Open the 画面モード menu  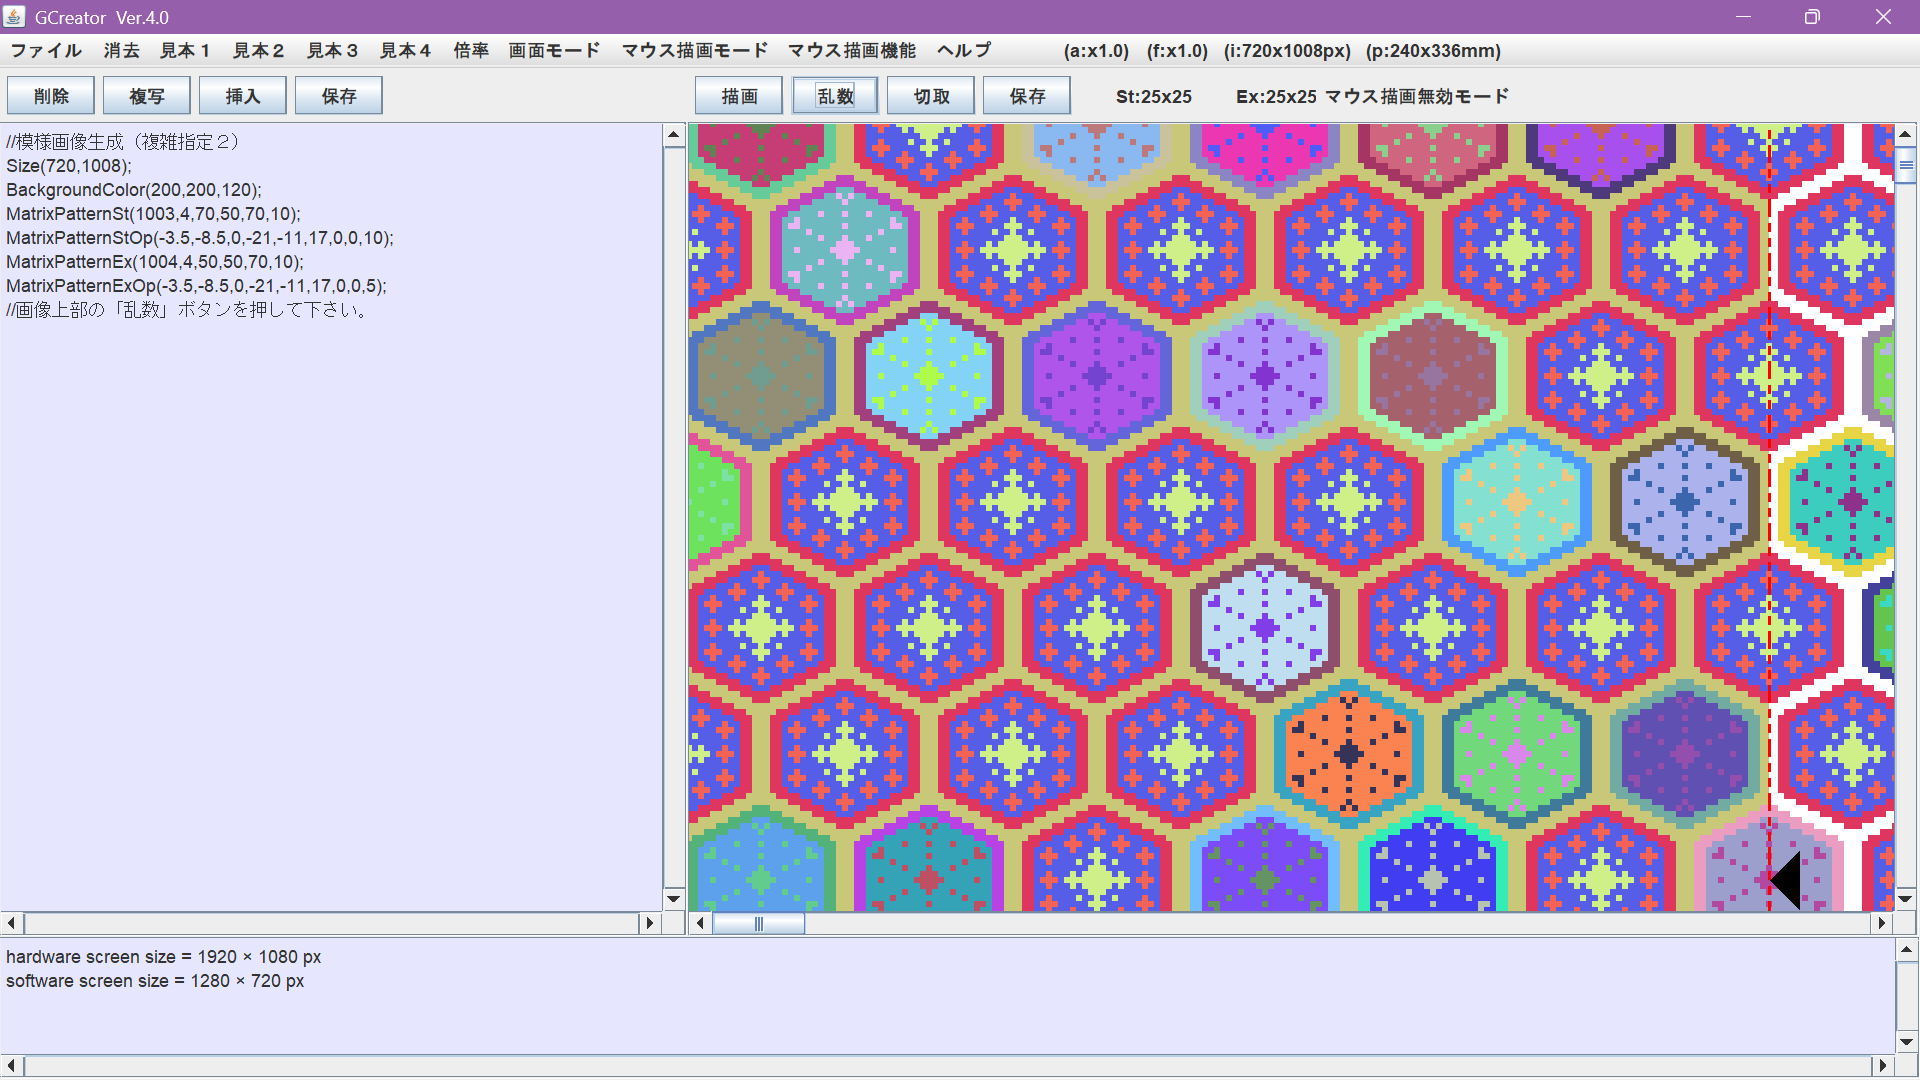554,51
